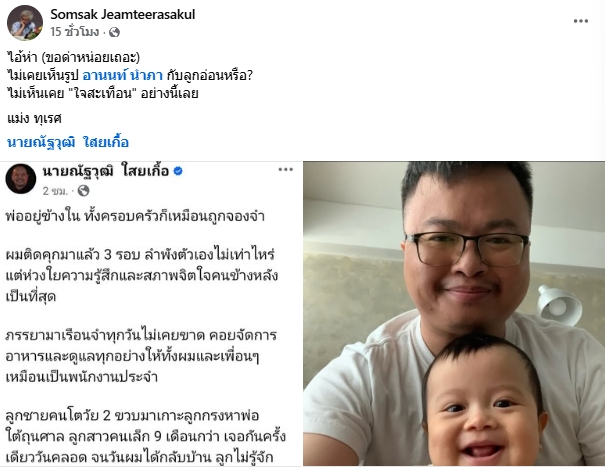Viewport: 605px width, 467px height.
Task: Click the globe audience icon beside 15 ชั่วโมง
Action: tap(114, 32)
